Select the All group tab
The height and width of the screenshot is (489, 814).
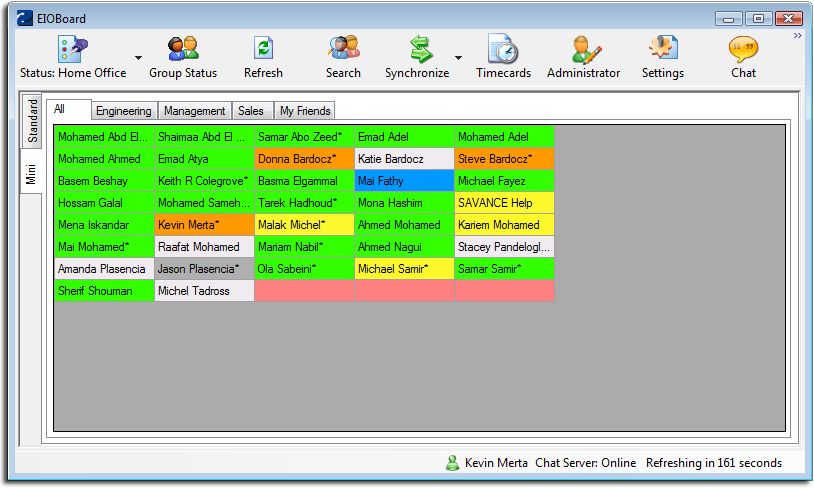(69, 110)
